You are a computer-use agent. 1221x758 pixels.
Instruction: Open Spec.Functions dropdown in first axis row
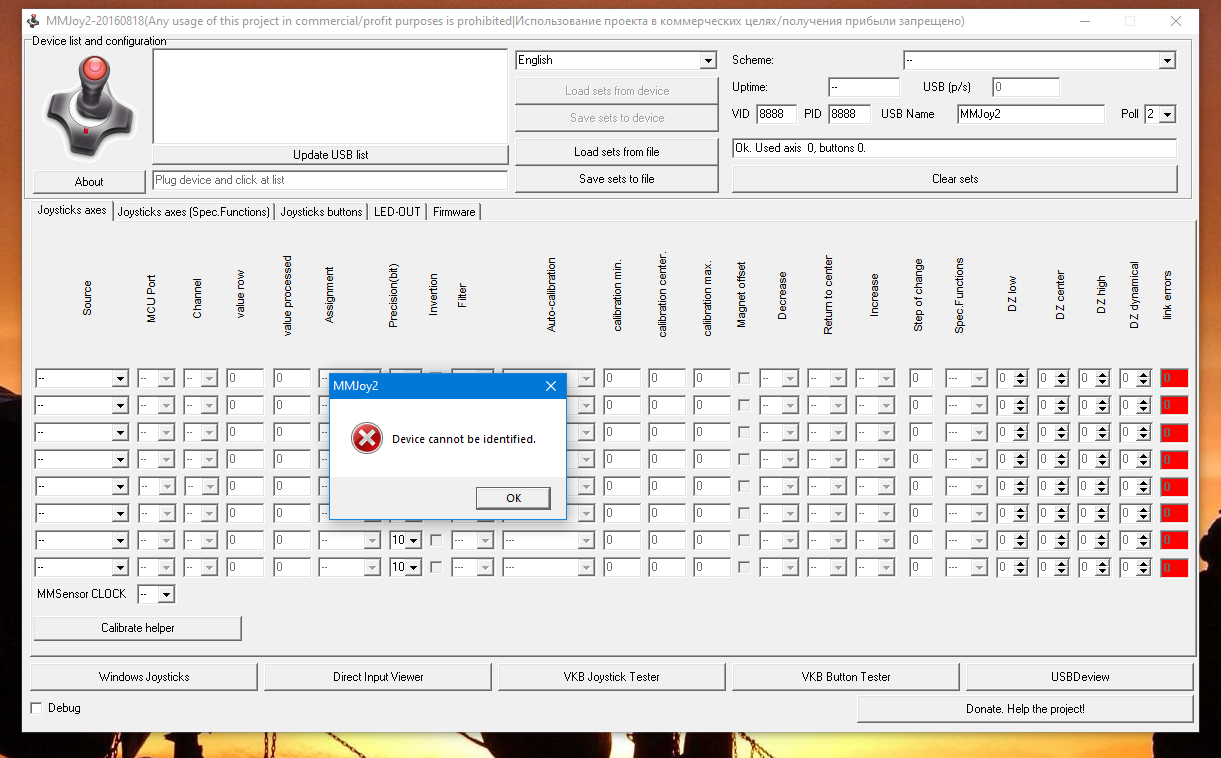coord(966,379)
